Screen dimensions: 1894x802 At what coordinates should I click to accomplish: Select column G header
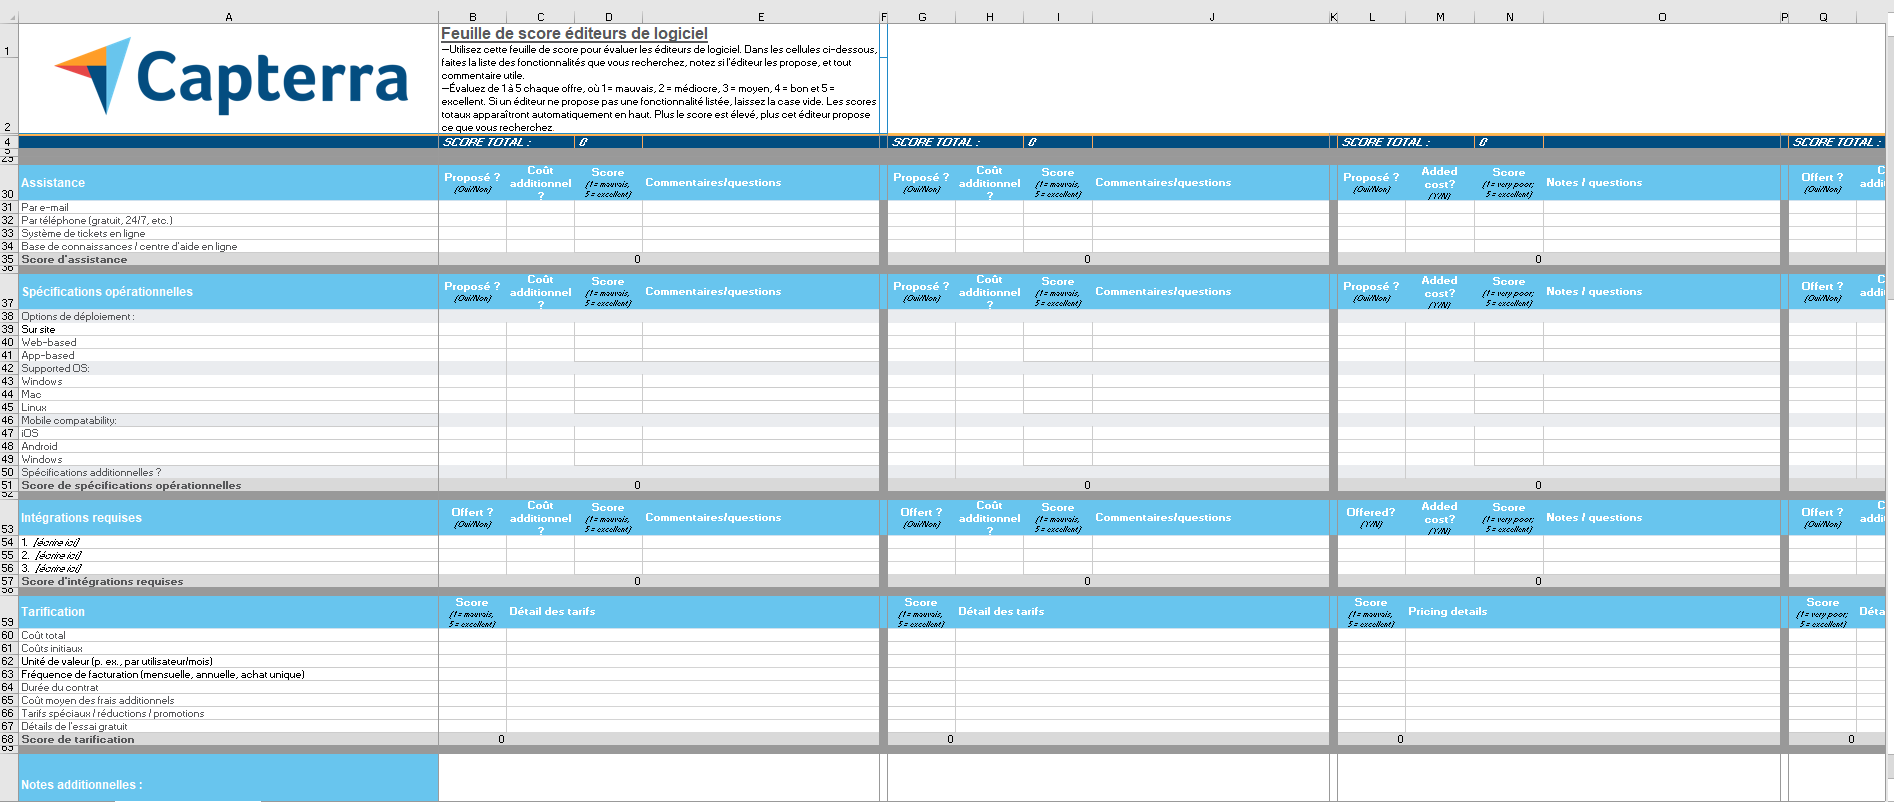[x=922, y=17]
